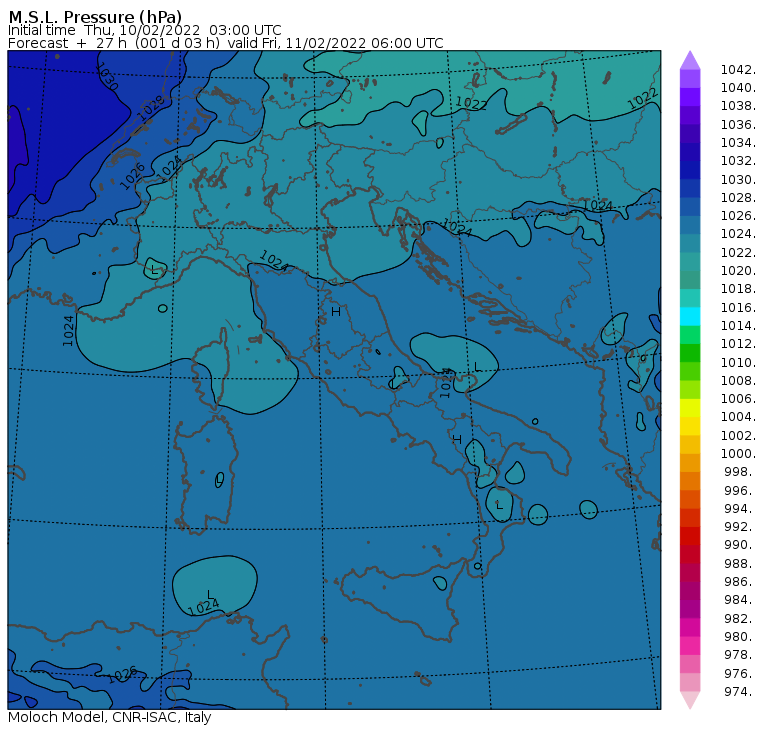
Task: Click the legend value 996.
Action: point(740,491)
